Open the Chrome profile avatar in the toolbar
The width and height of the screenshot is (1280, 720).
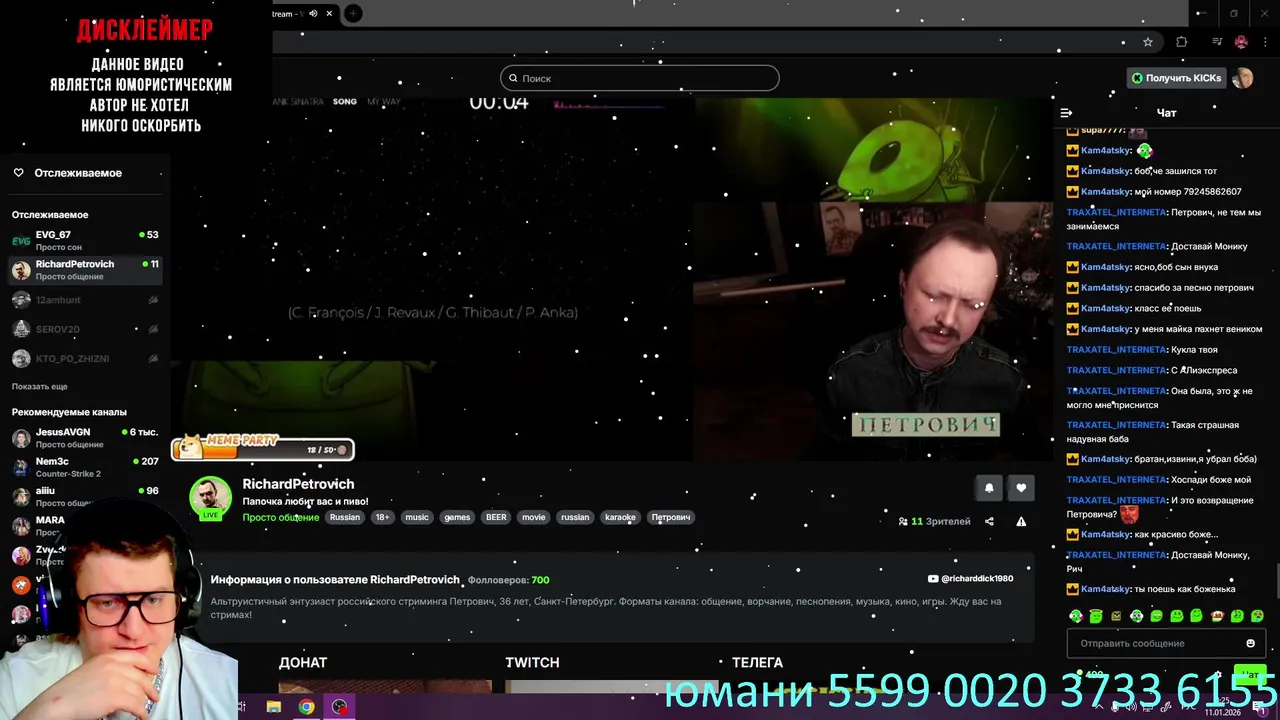1241,42
